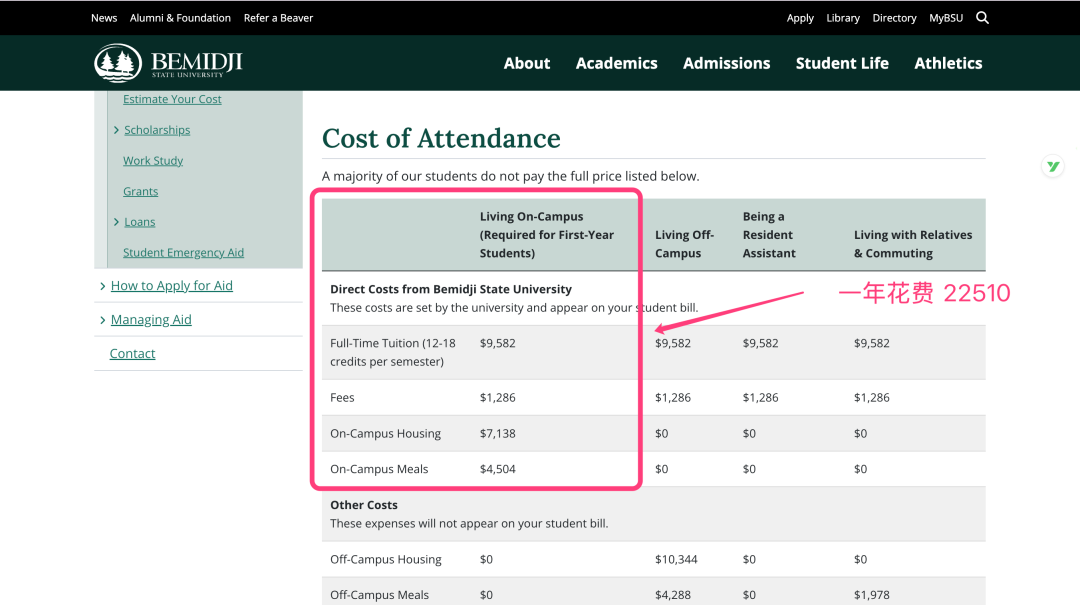
Task: Open the Library link
Action: pyautogui.click(x=843, y=18)
